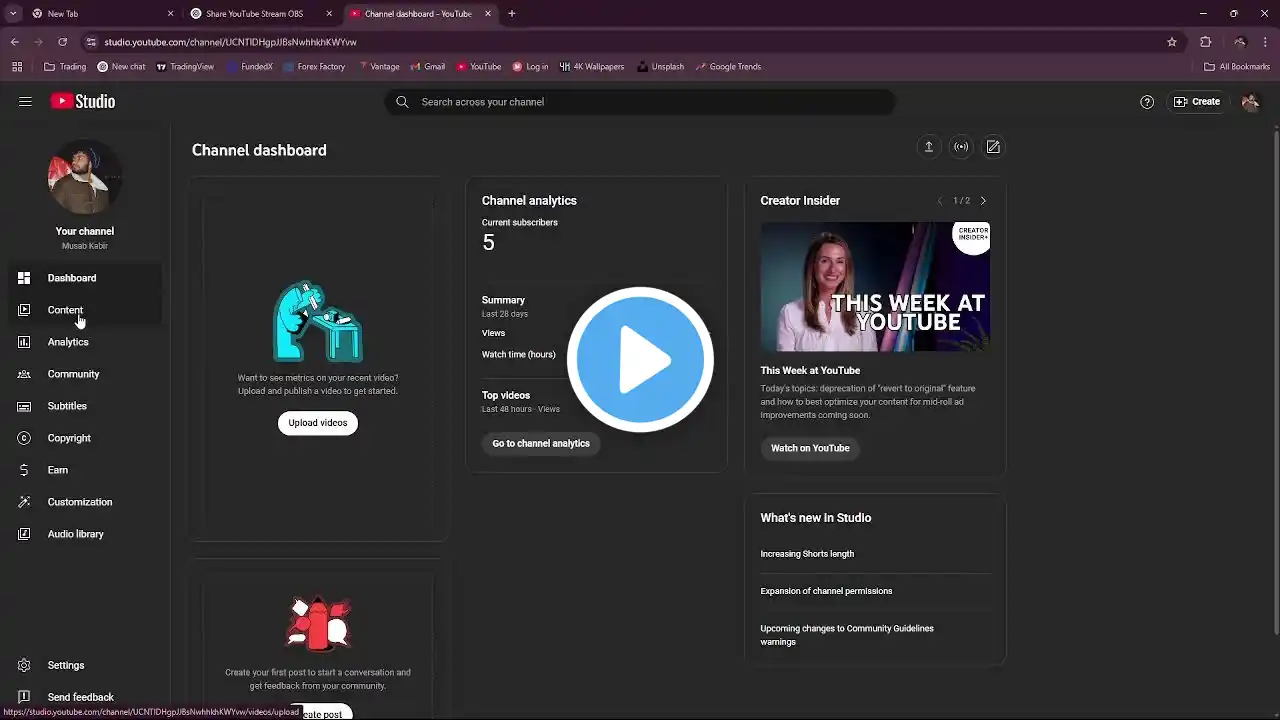Click the Watch on YouTube button

tap(810, 448)
